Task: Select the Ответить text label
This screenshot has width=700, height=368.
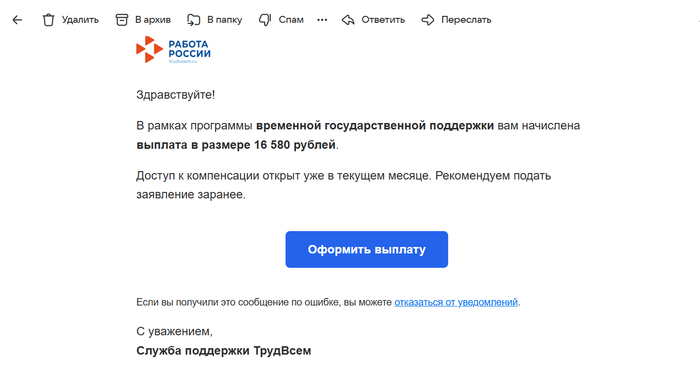Action: (x=383, y=20)
